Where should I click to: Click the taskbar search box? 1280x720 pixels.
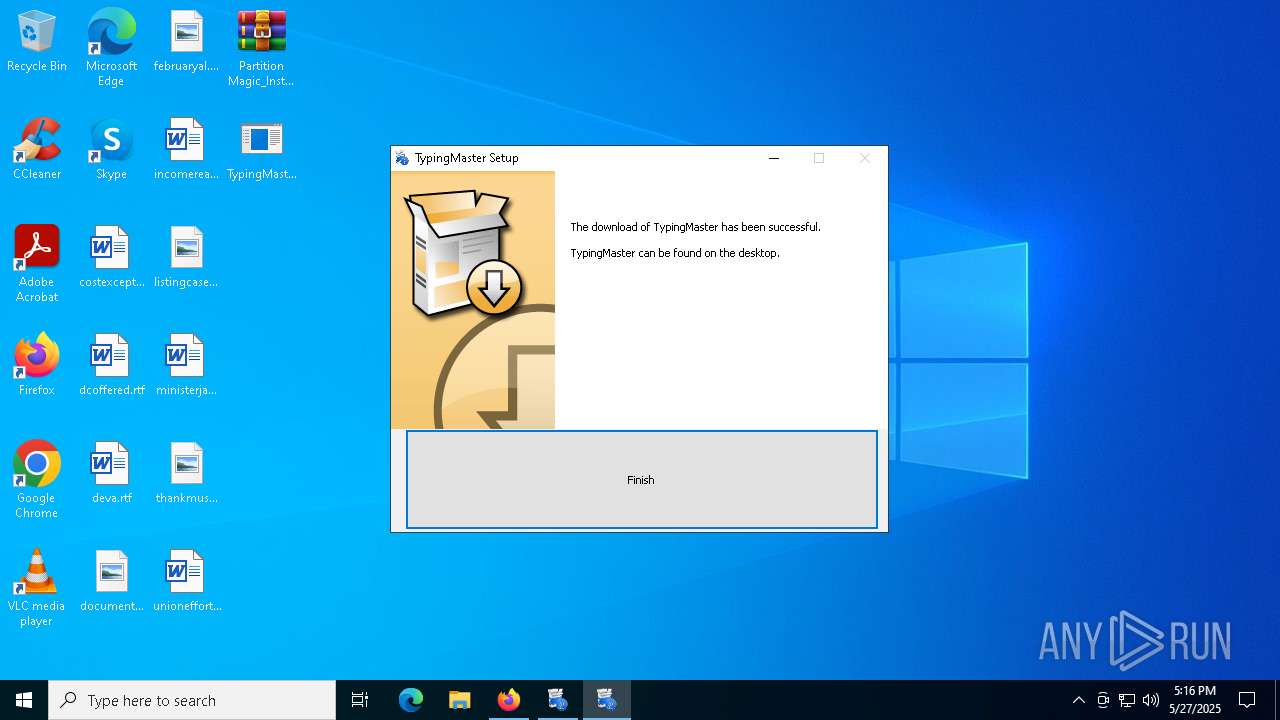192,700
